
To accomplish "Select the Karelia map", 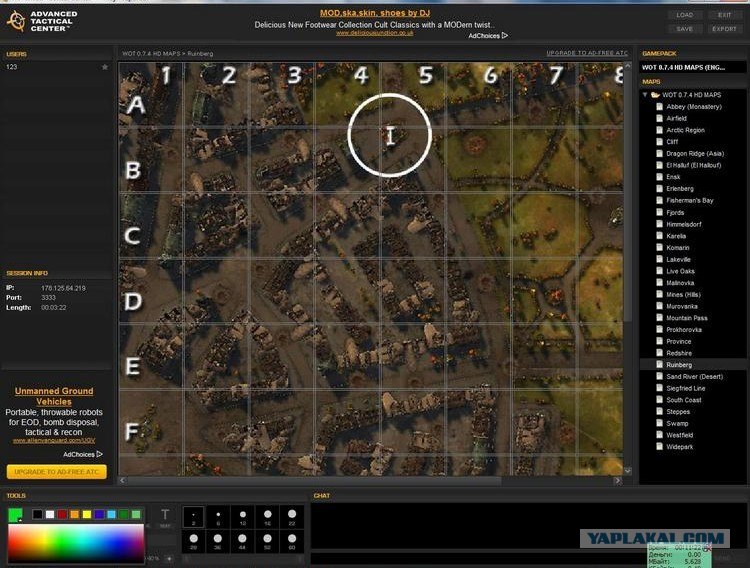I will (x=676, y=236).
